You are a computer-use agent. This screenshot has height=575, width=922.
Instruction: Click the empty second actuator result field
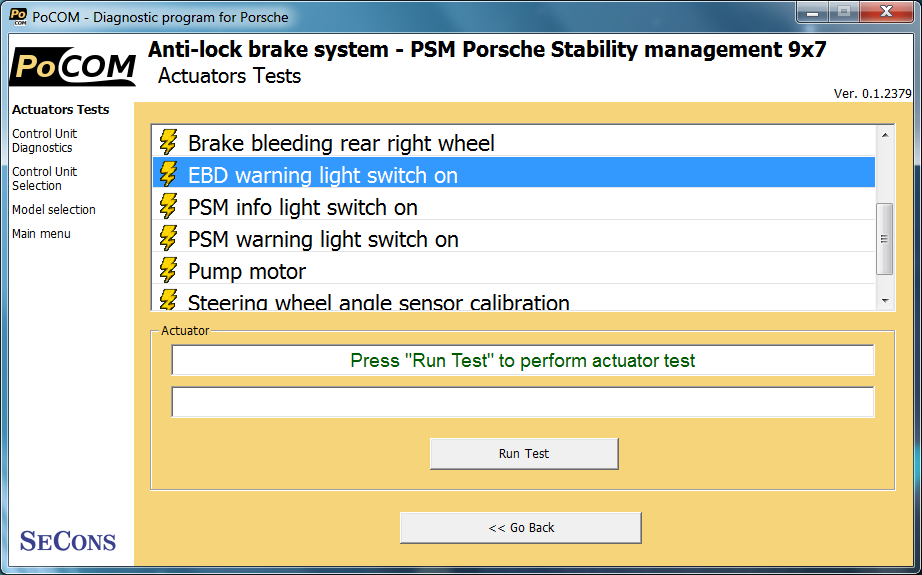point(523,402)
